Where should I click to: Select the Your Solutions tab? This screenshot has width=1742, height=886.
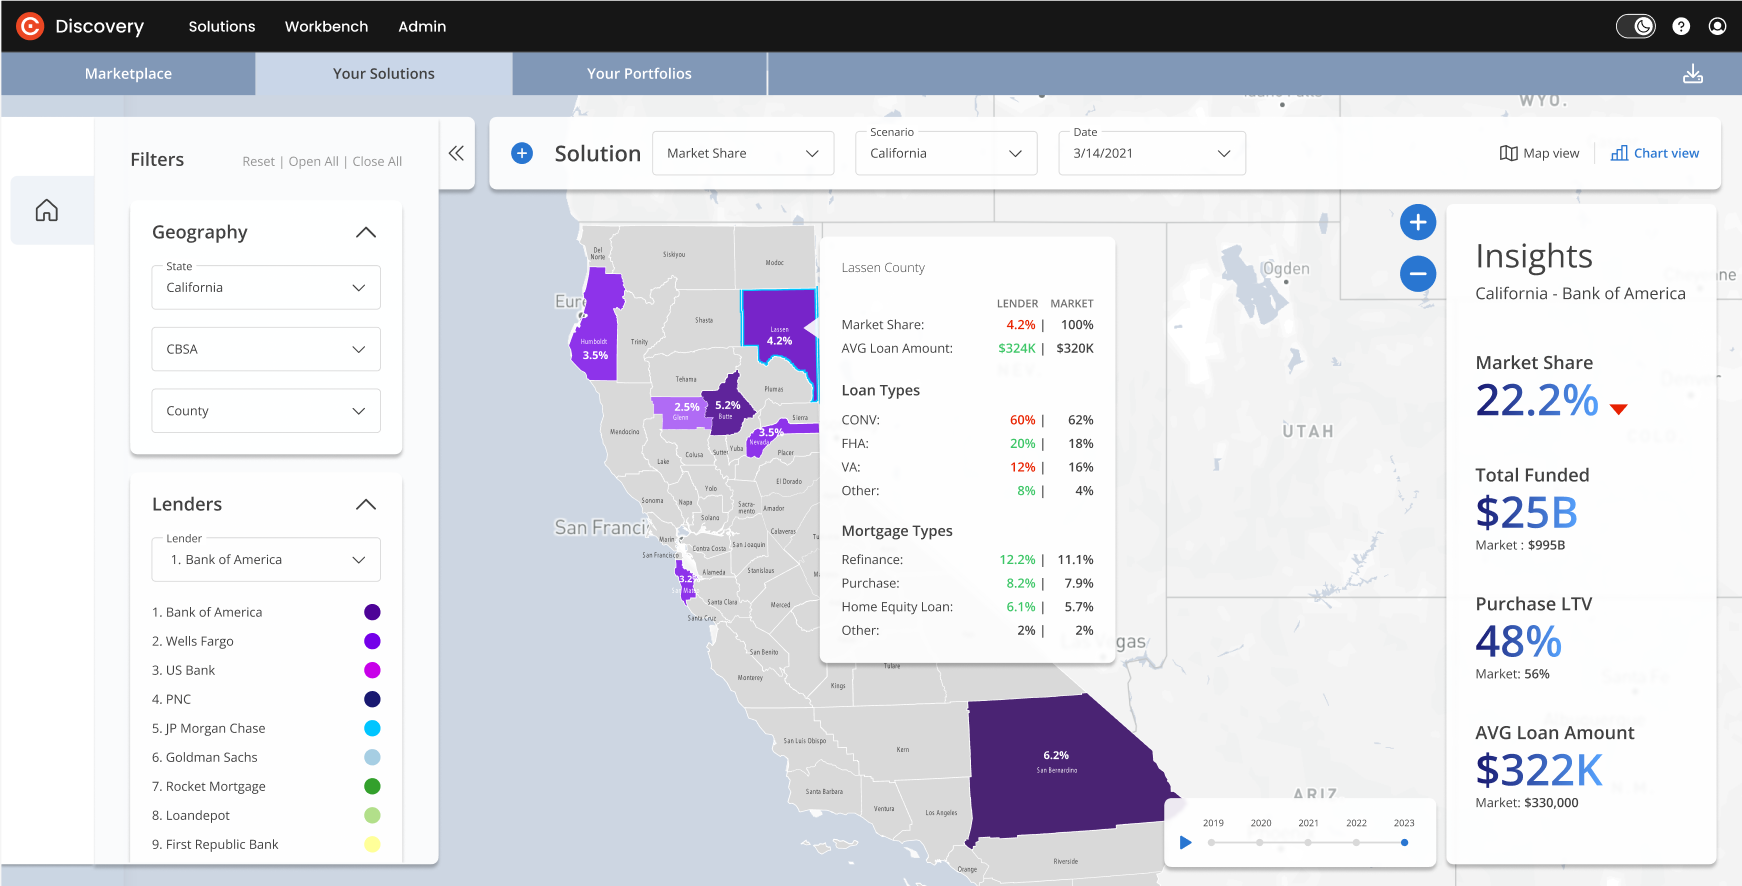(x=384, y=74)
